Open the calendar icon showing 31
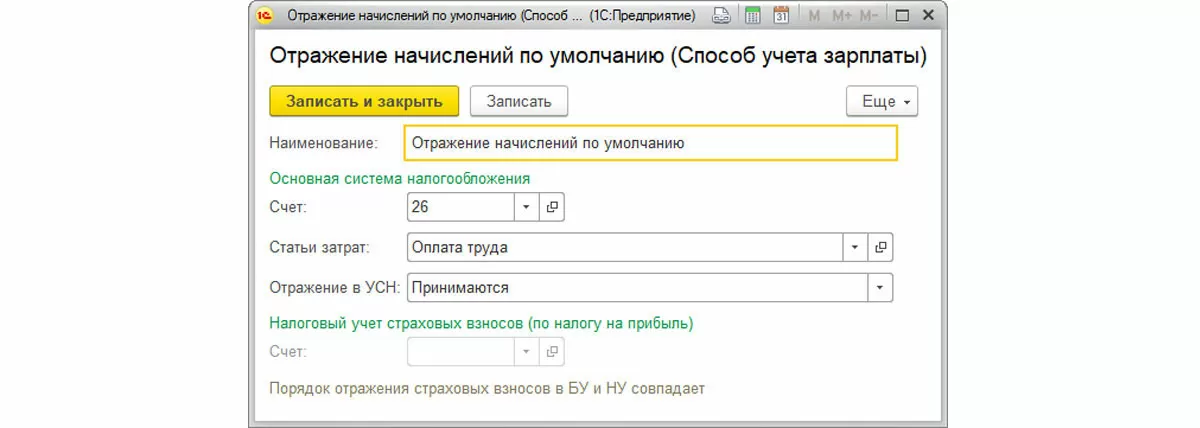Image resolution: width=1200 pixels, height=428 pixels. pyautogui.click(x=782, y=16)
